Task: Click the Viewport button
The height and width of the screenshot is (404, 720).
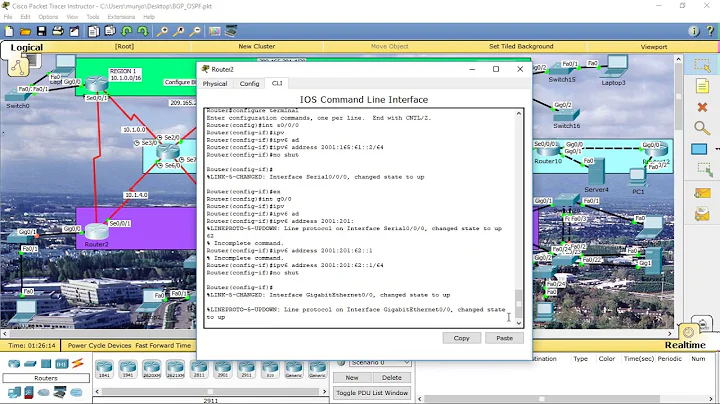Action: (x=653, y=47)
